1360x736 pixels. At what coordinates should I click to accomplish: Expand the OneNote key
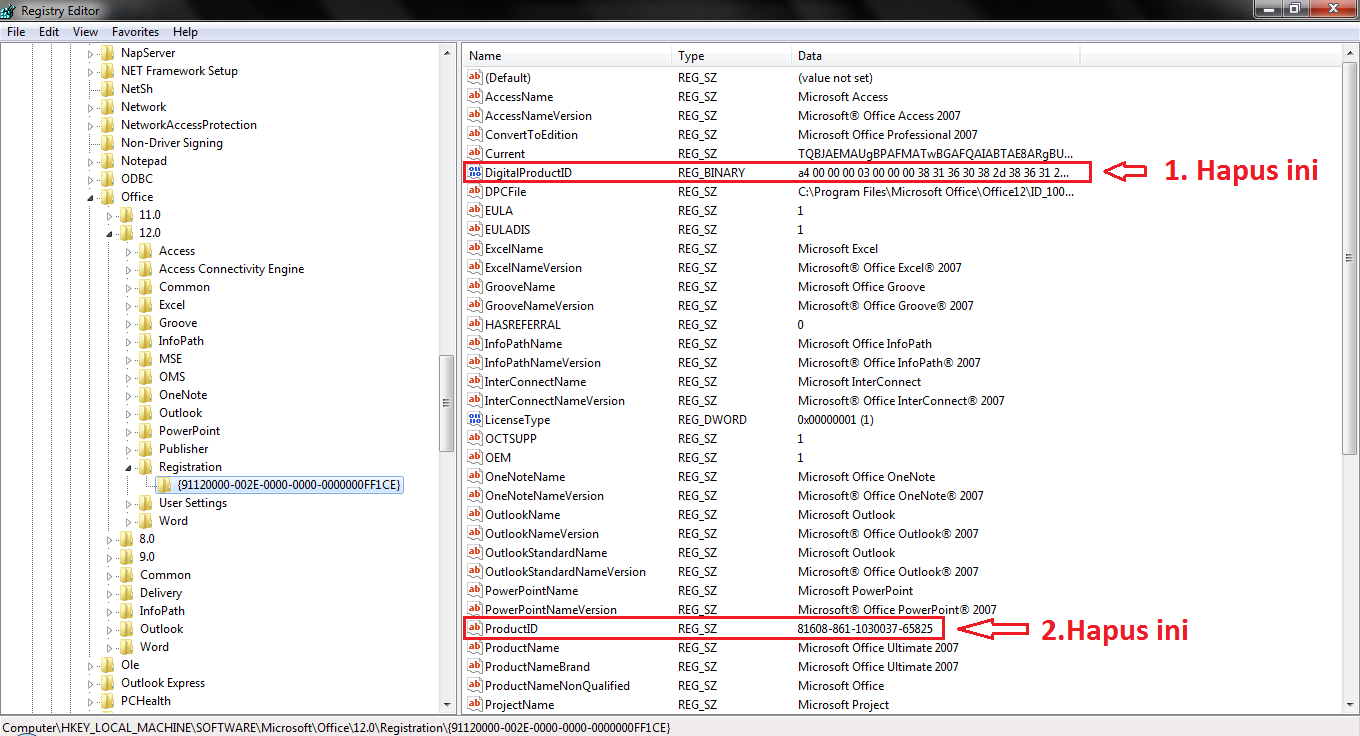click(129, 395)
